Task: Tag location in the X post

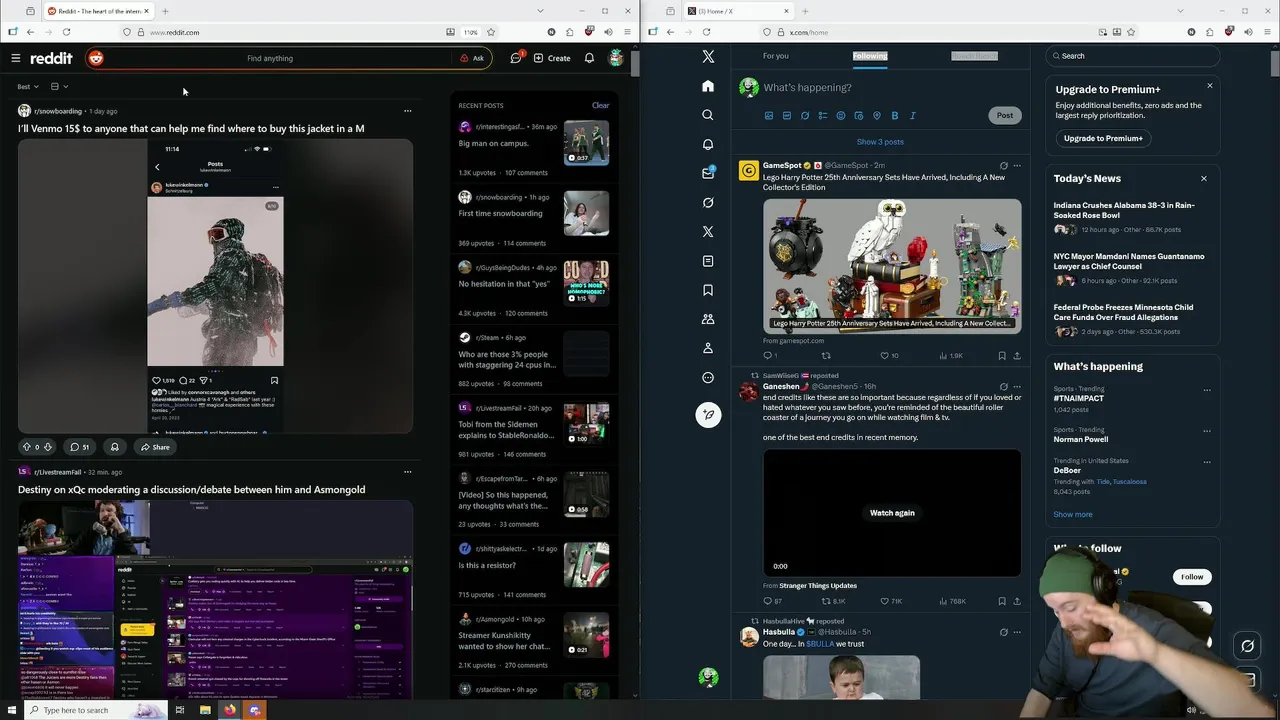Action: pyautogui.click(x=877, y=116)
